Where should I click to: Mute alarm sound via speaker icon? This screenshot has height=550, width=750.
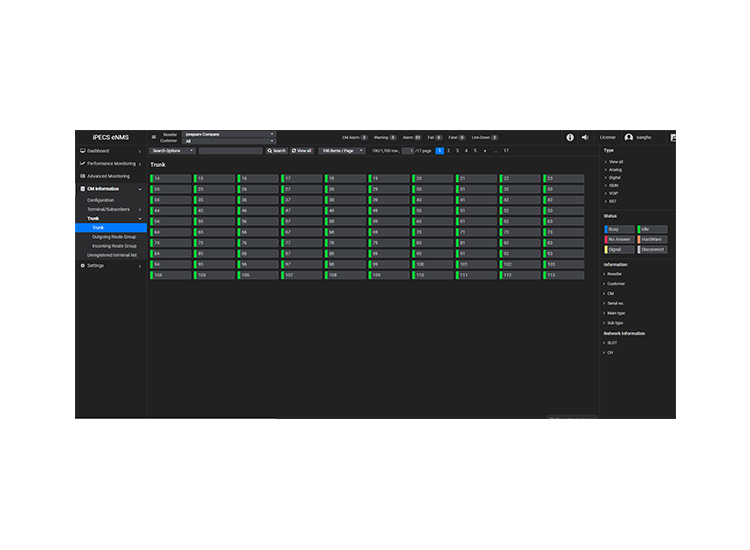point(585,137)
